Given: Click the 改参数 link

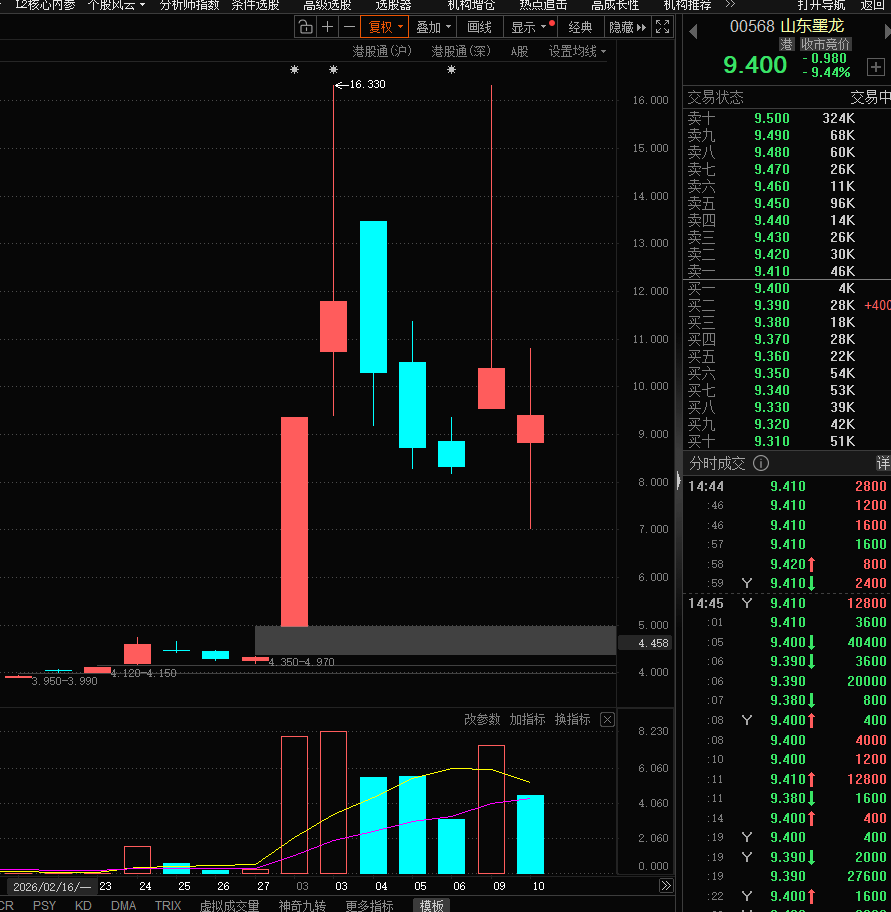Looking at the screenshot, I should point(482,720).
